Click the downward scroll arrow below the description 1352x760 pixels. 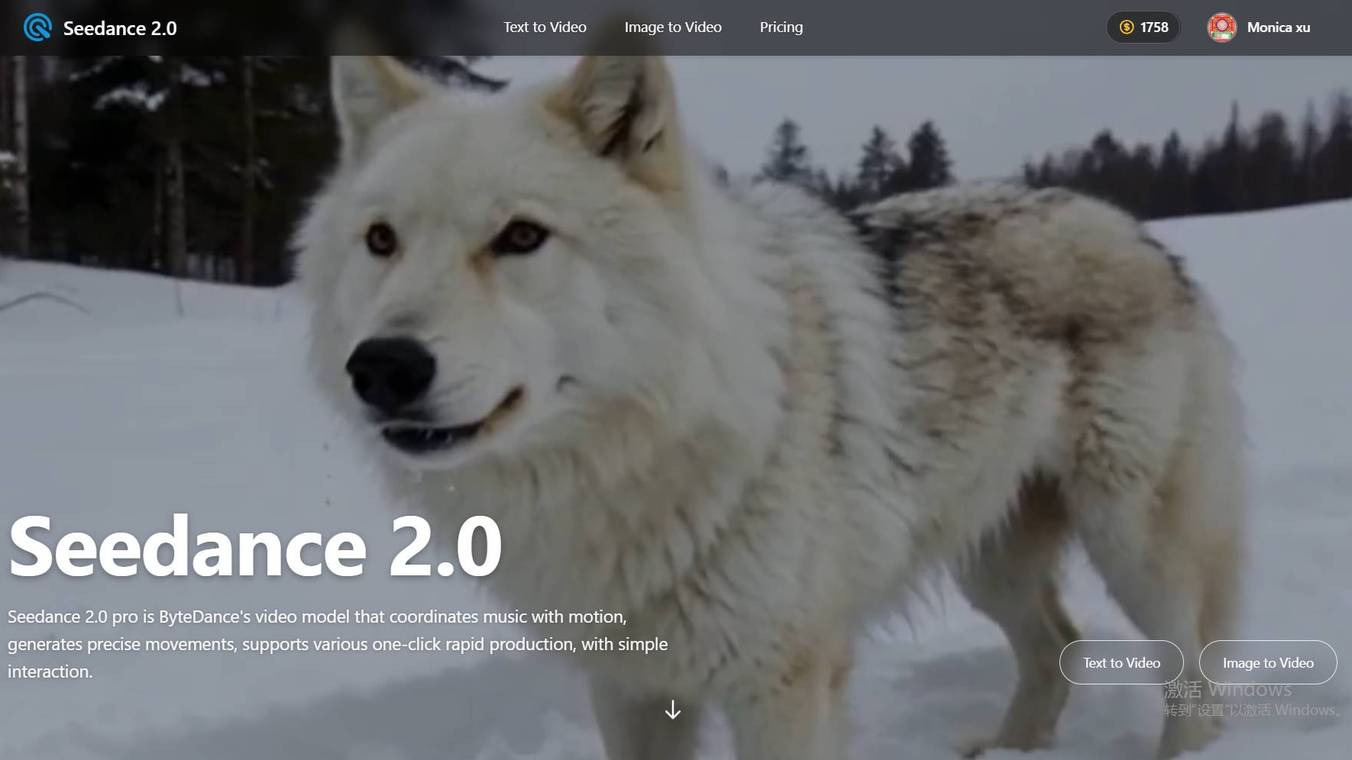(672, 709)
